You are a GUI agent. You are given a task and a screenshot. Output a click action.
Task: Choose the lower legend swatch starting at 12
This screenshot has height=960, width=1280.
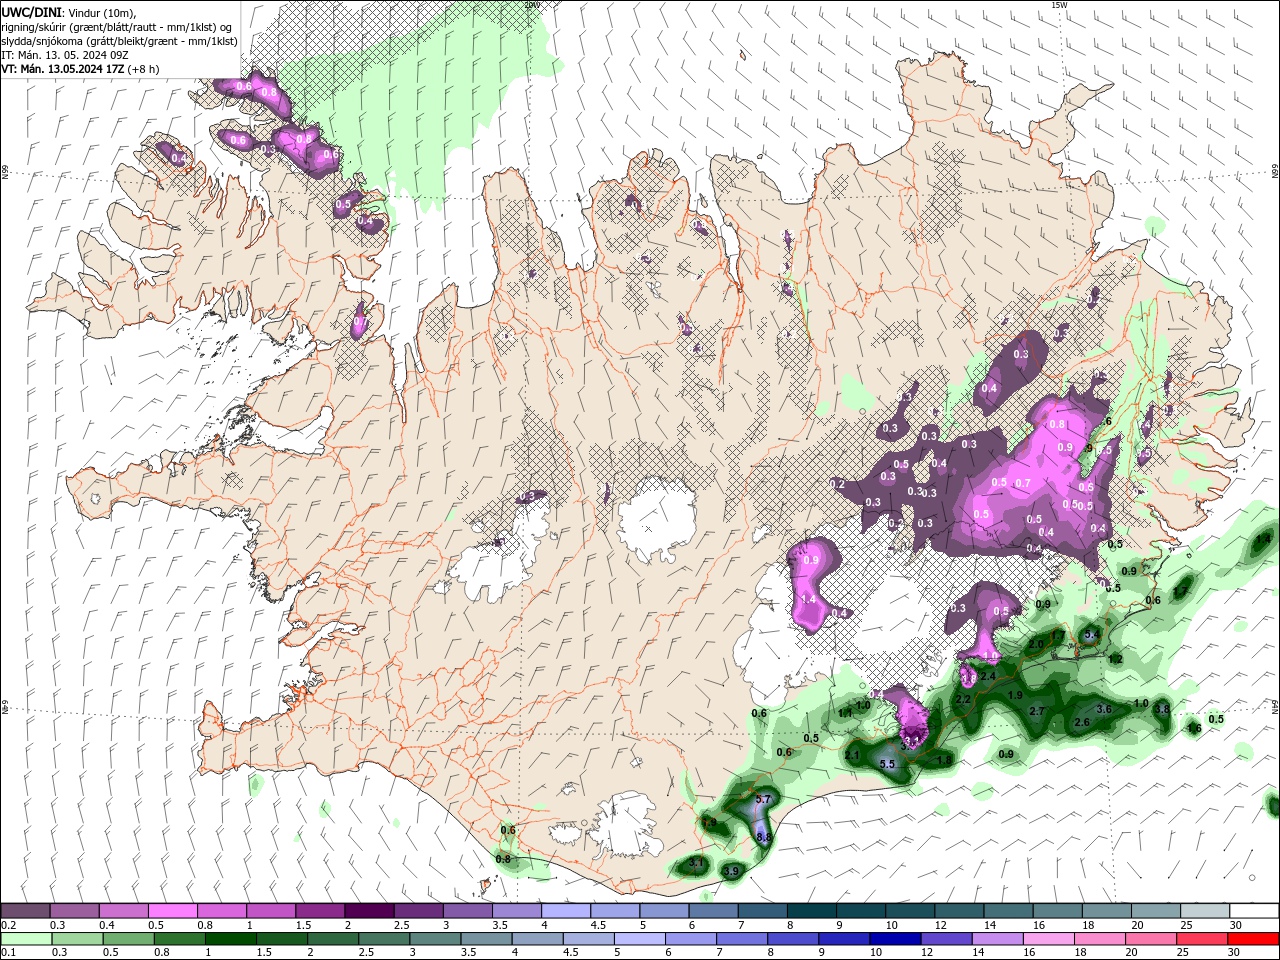(x=945, y=939)
